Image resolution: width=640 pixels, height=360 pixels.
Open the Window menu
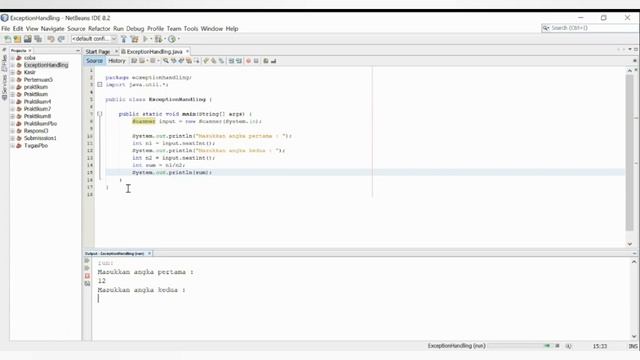click(x=211, y=29)
